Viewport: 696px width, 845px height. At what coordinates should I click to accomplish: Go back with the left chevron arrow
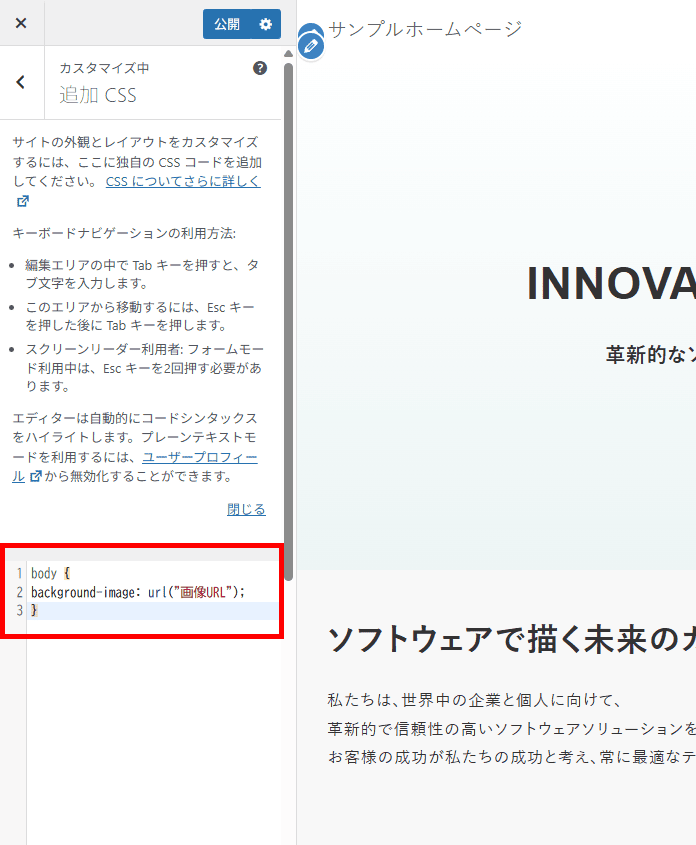tap(21, 82)
